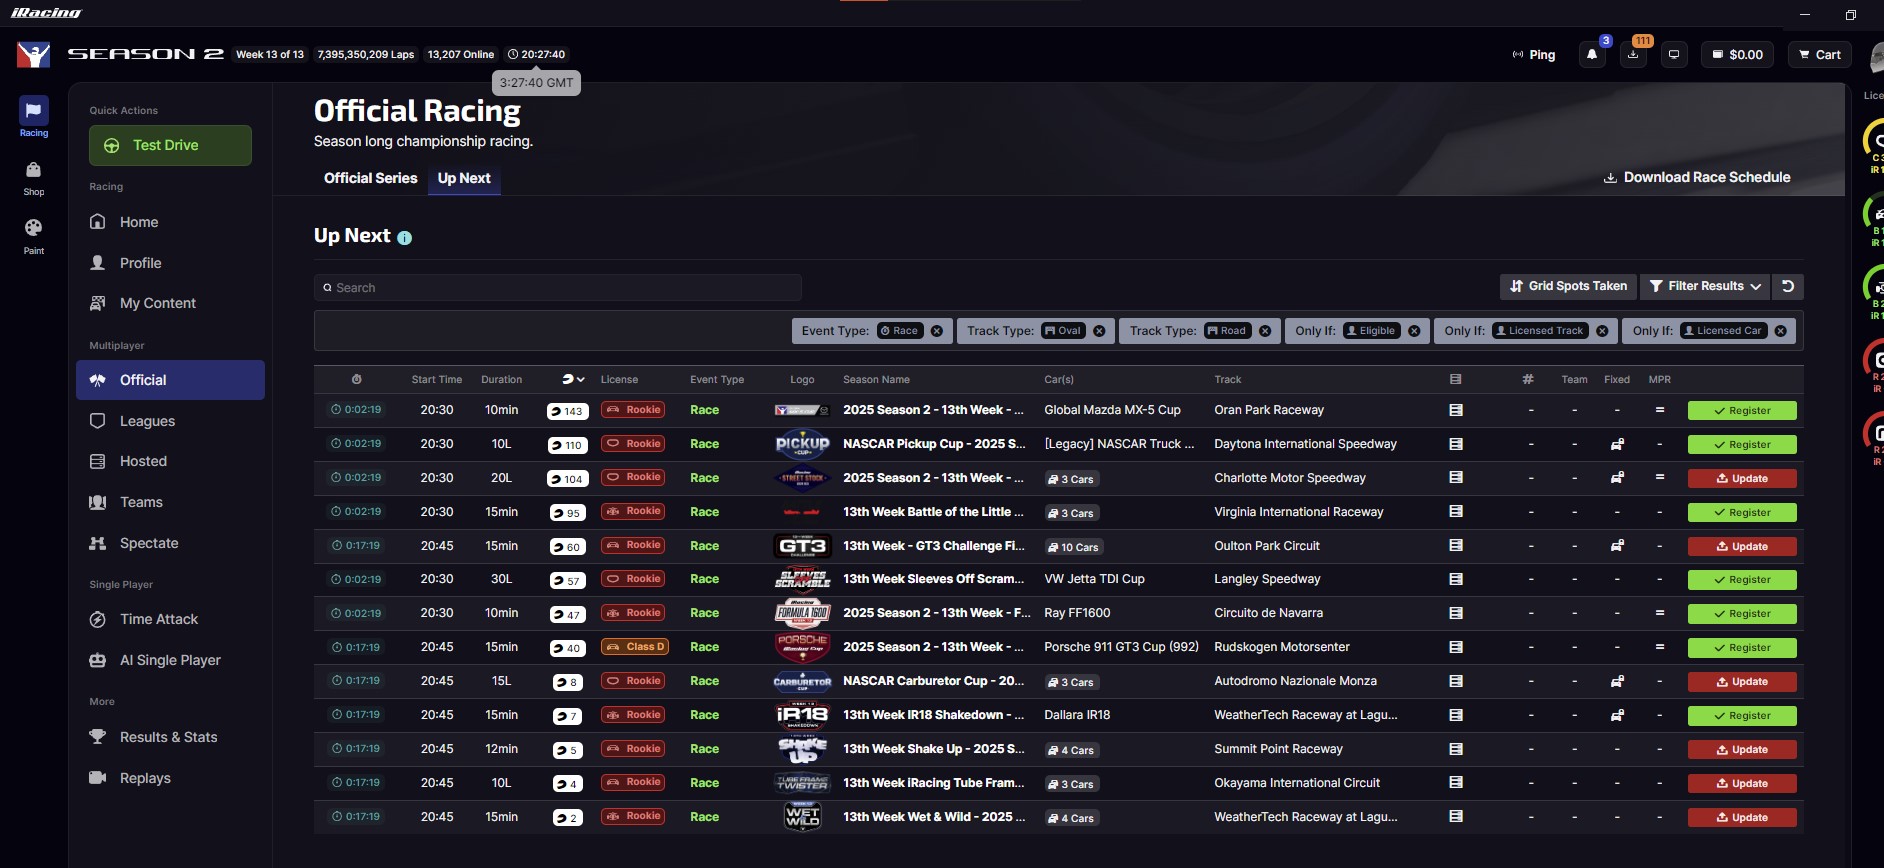Open Hosted sessions in the sidebar
Viewport: 1884px width, 868px height.
pyautogui.click(x=143, y=461)
